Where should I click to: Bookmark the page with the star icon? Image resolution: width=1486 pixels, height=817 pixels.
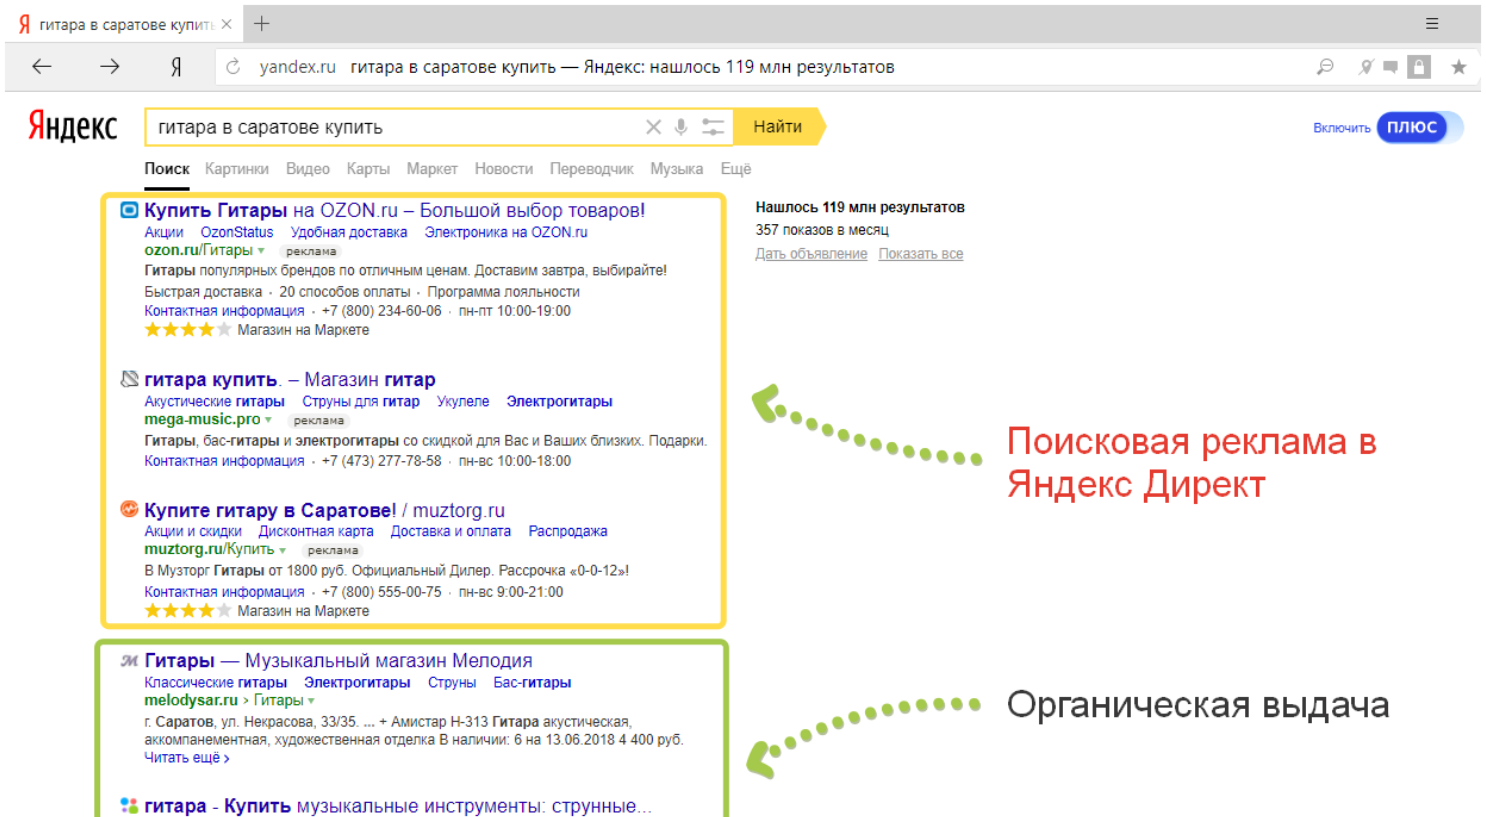pos(1459,67)
